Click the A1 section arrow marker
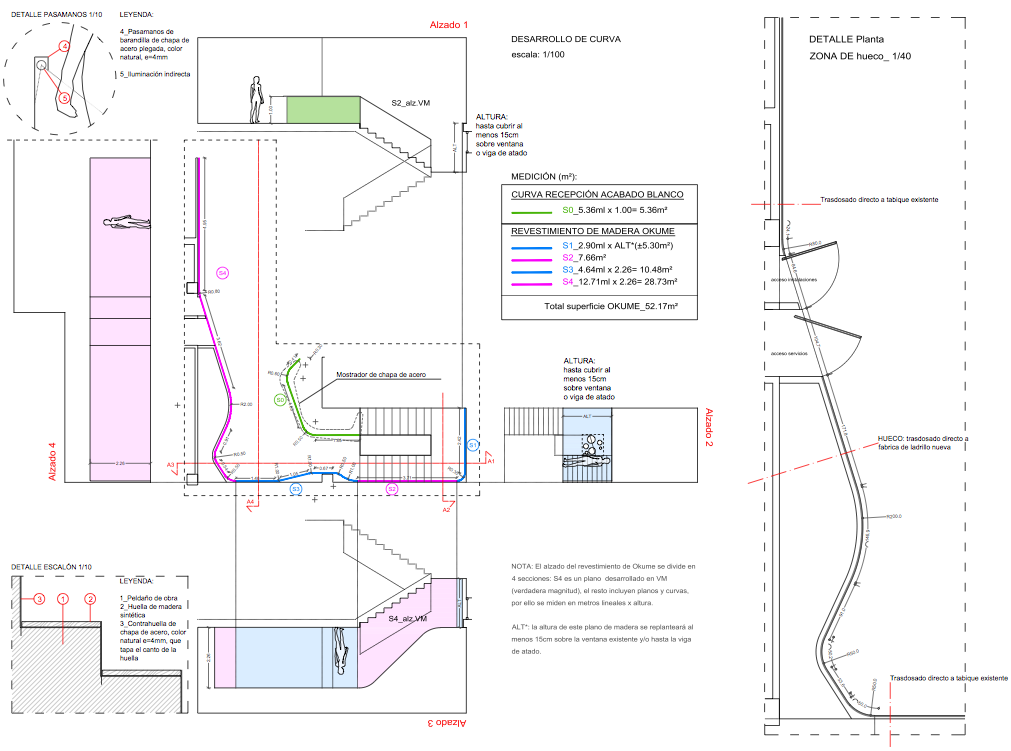The width and height of the screenshot is (1011, 751). click(490, 460)
